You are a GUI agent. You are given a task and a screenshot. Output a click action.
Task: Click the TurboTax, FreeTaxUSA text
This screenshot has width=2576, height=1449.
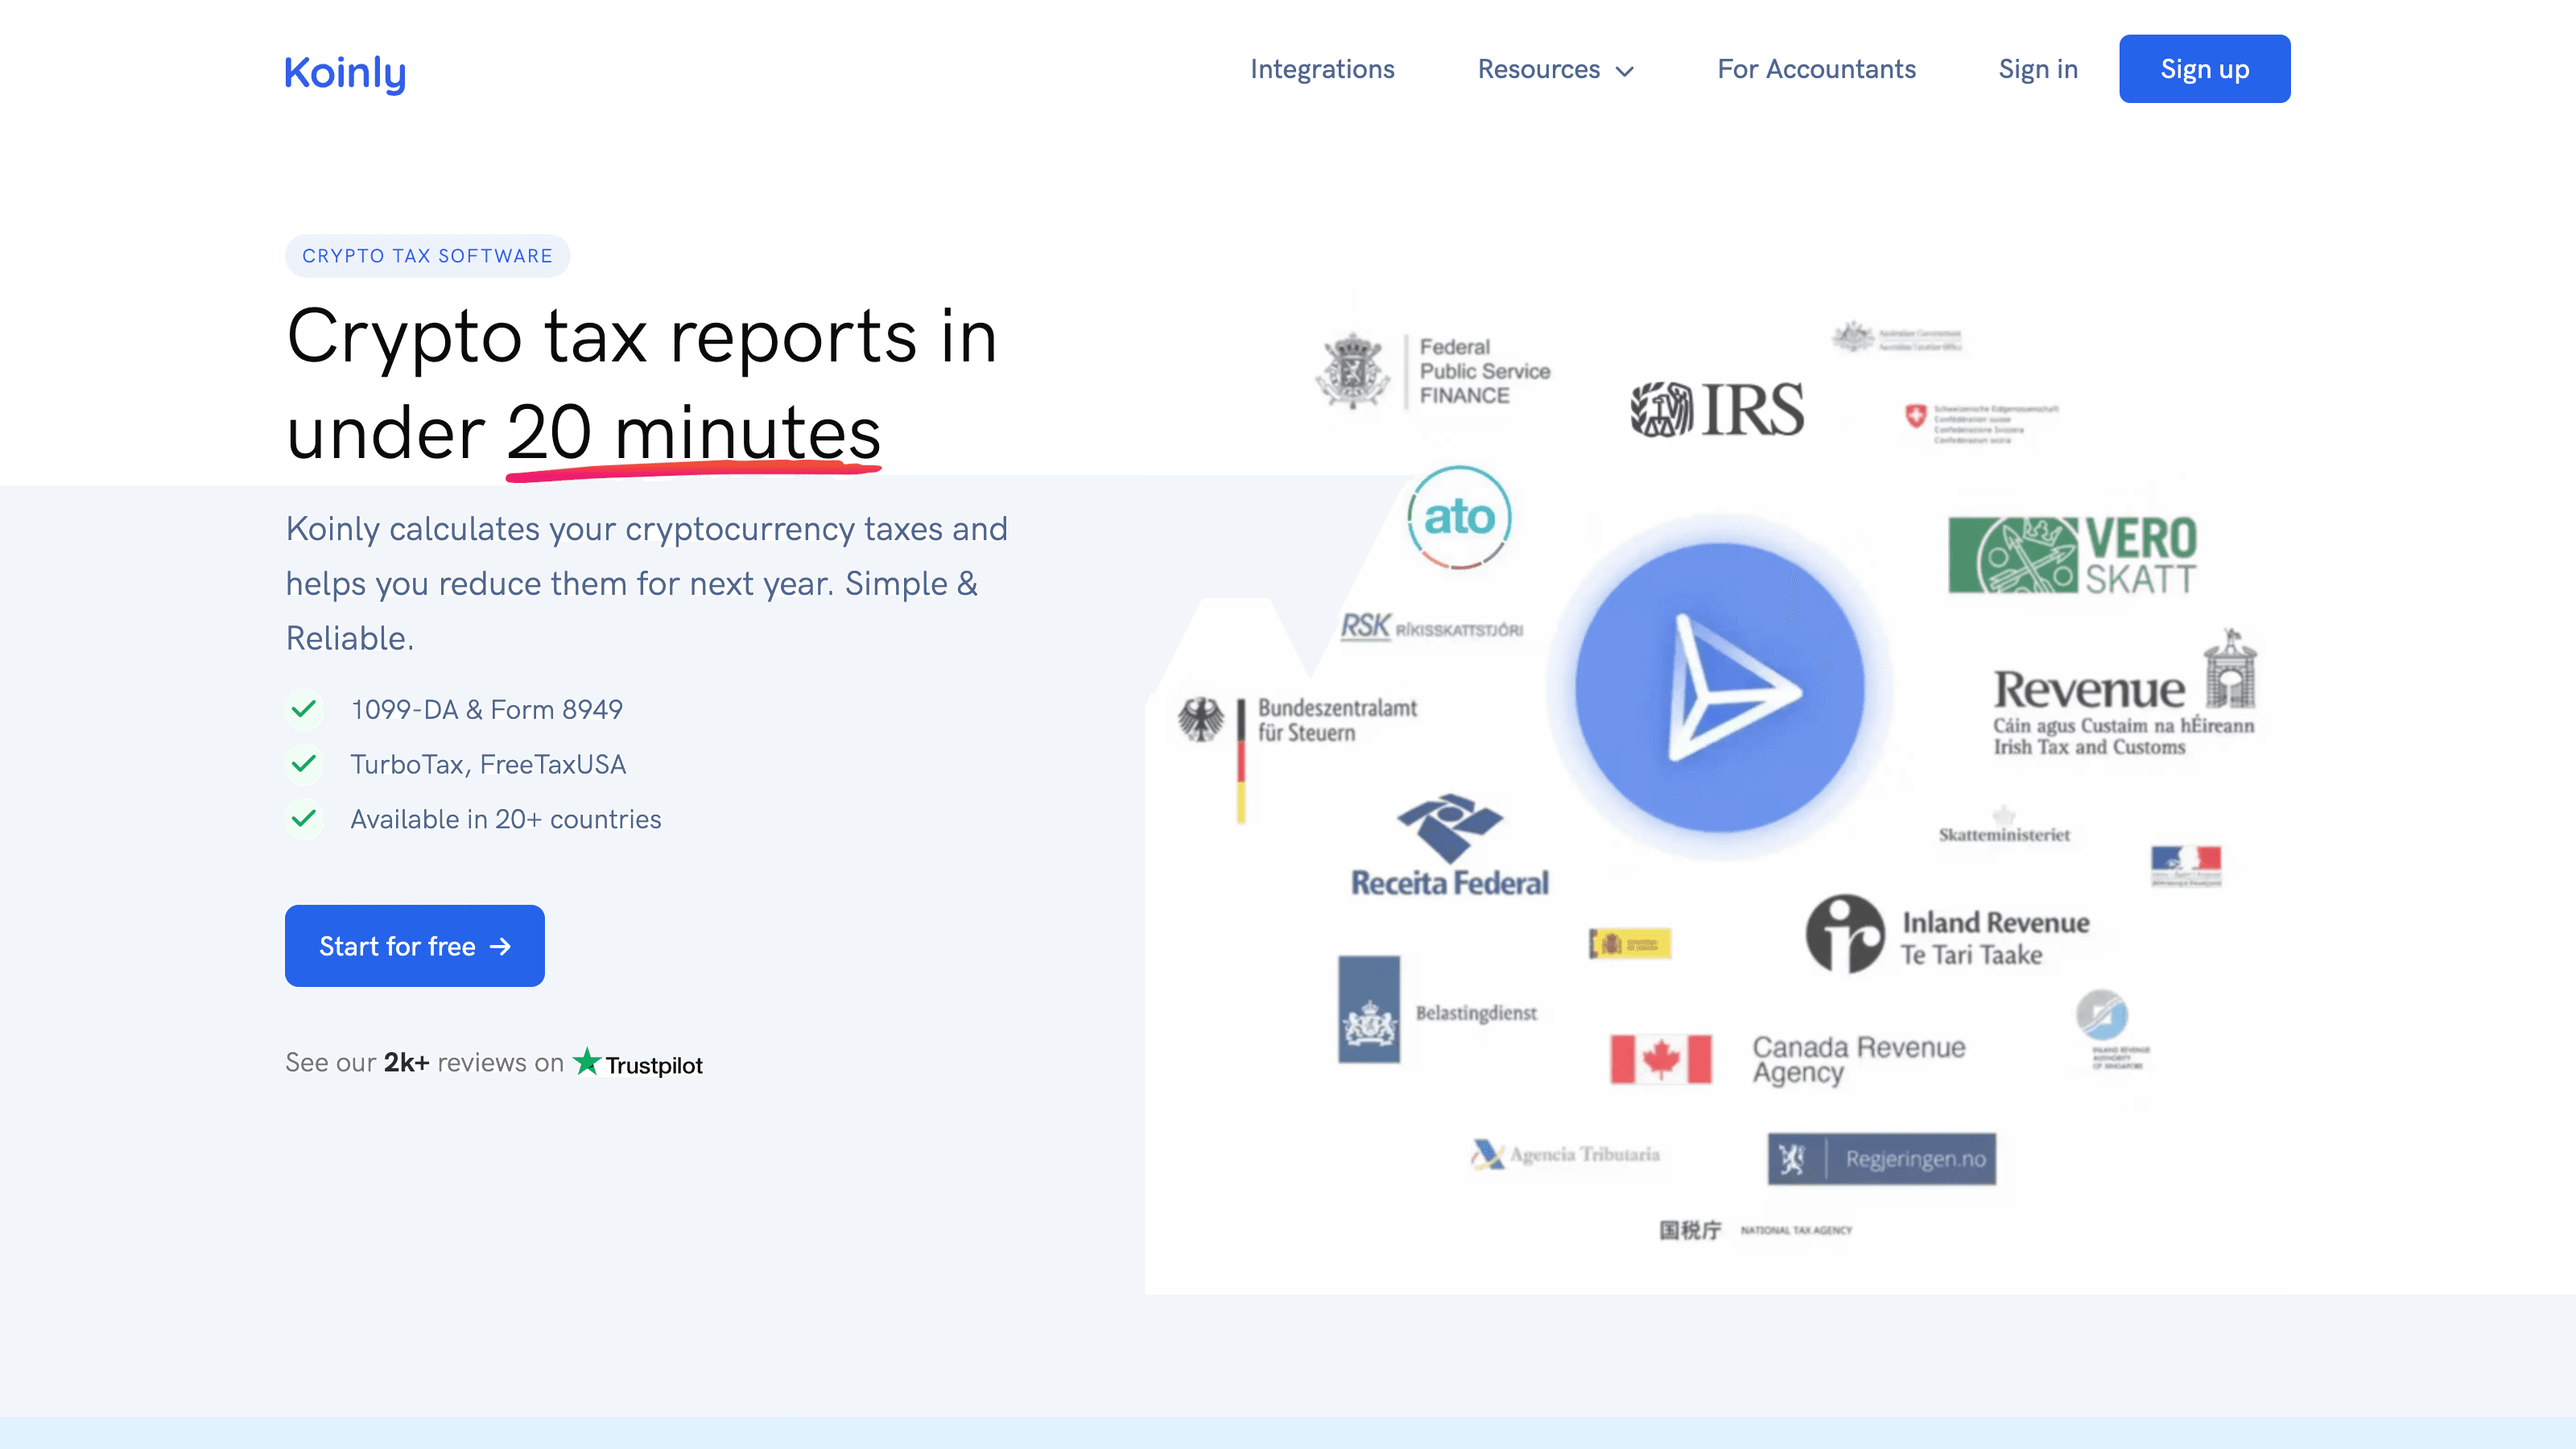pos(488,764)
